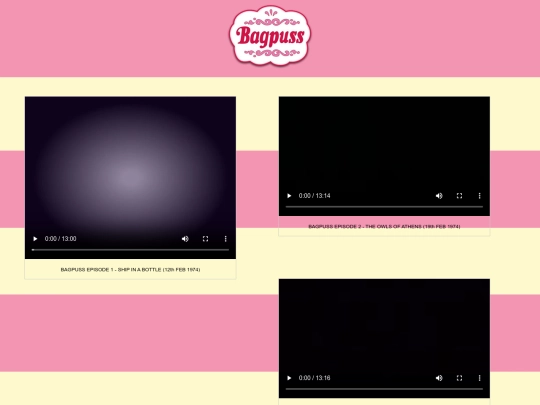540x405 pixels.
Task: Click the 13:16 video frame
Action: click(x=384, y=339)
